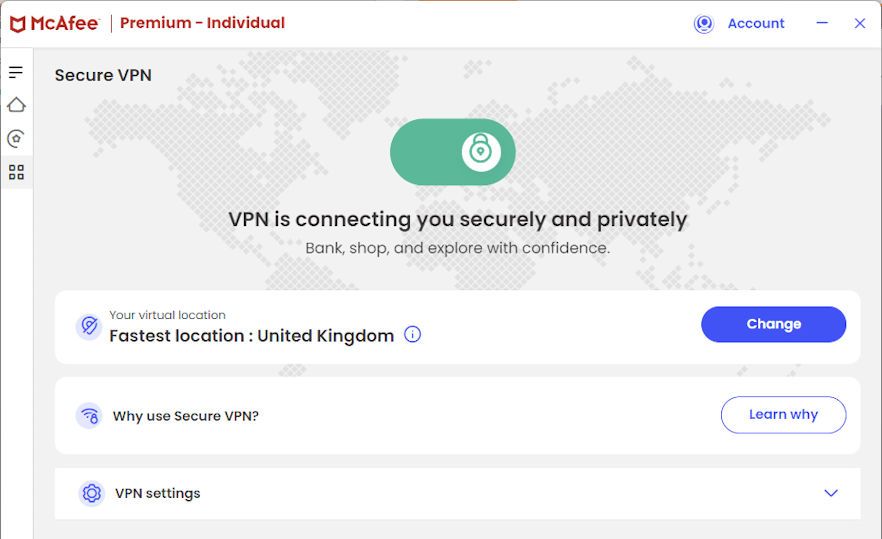882x539 pixels.
Task: Open the Protection Score icon in sidebar
Action: [16, 139]
